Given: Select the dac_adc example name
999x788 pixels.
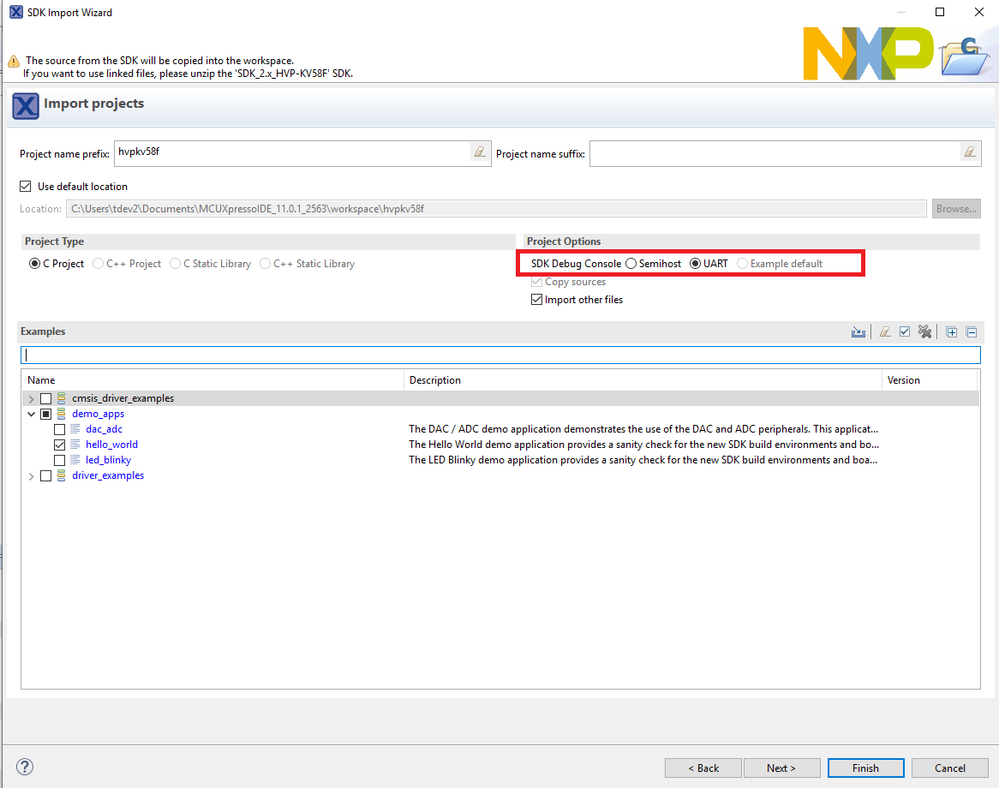Looking at the screenshot, I should coord(104,429).
